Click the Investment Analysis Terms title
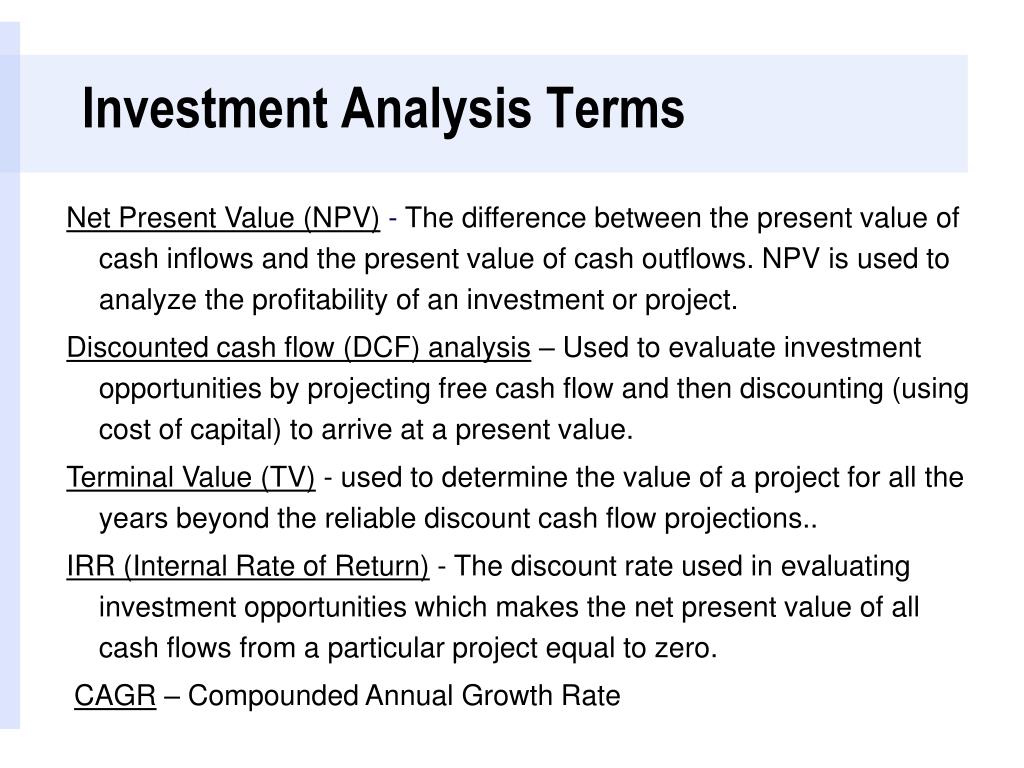This screenshot has height=768, width=1024. coord(383,109)
